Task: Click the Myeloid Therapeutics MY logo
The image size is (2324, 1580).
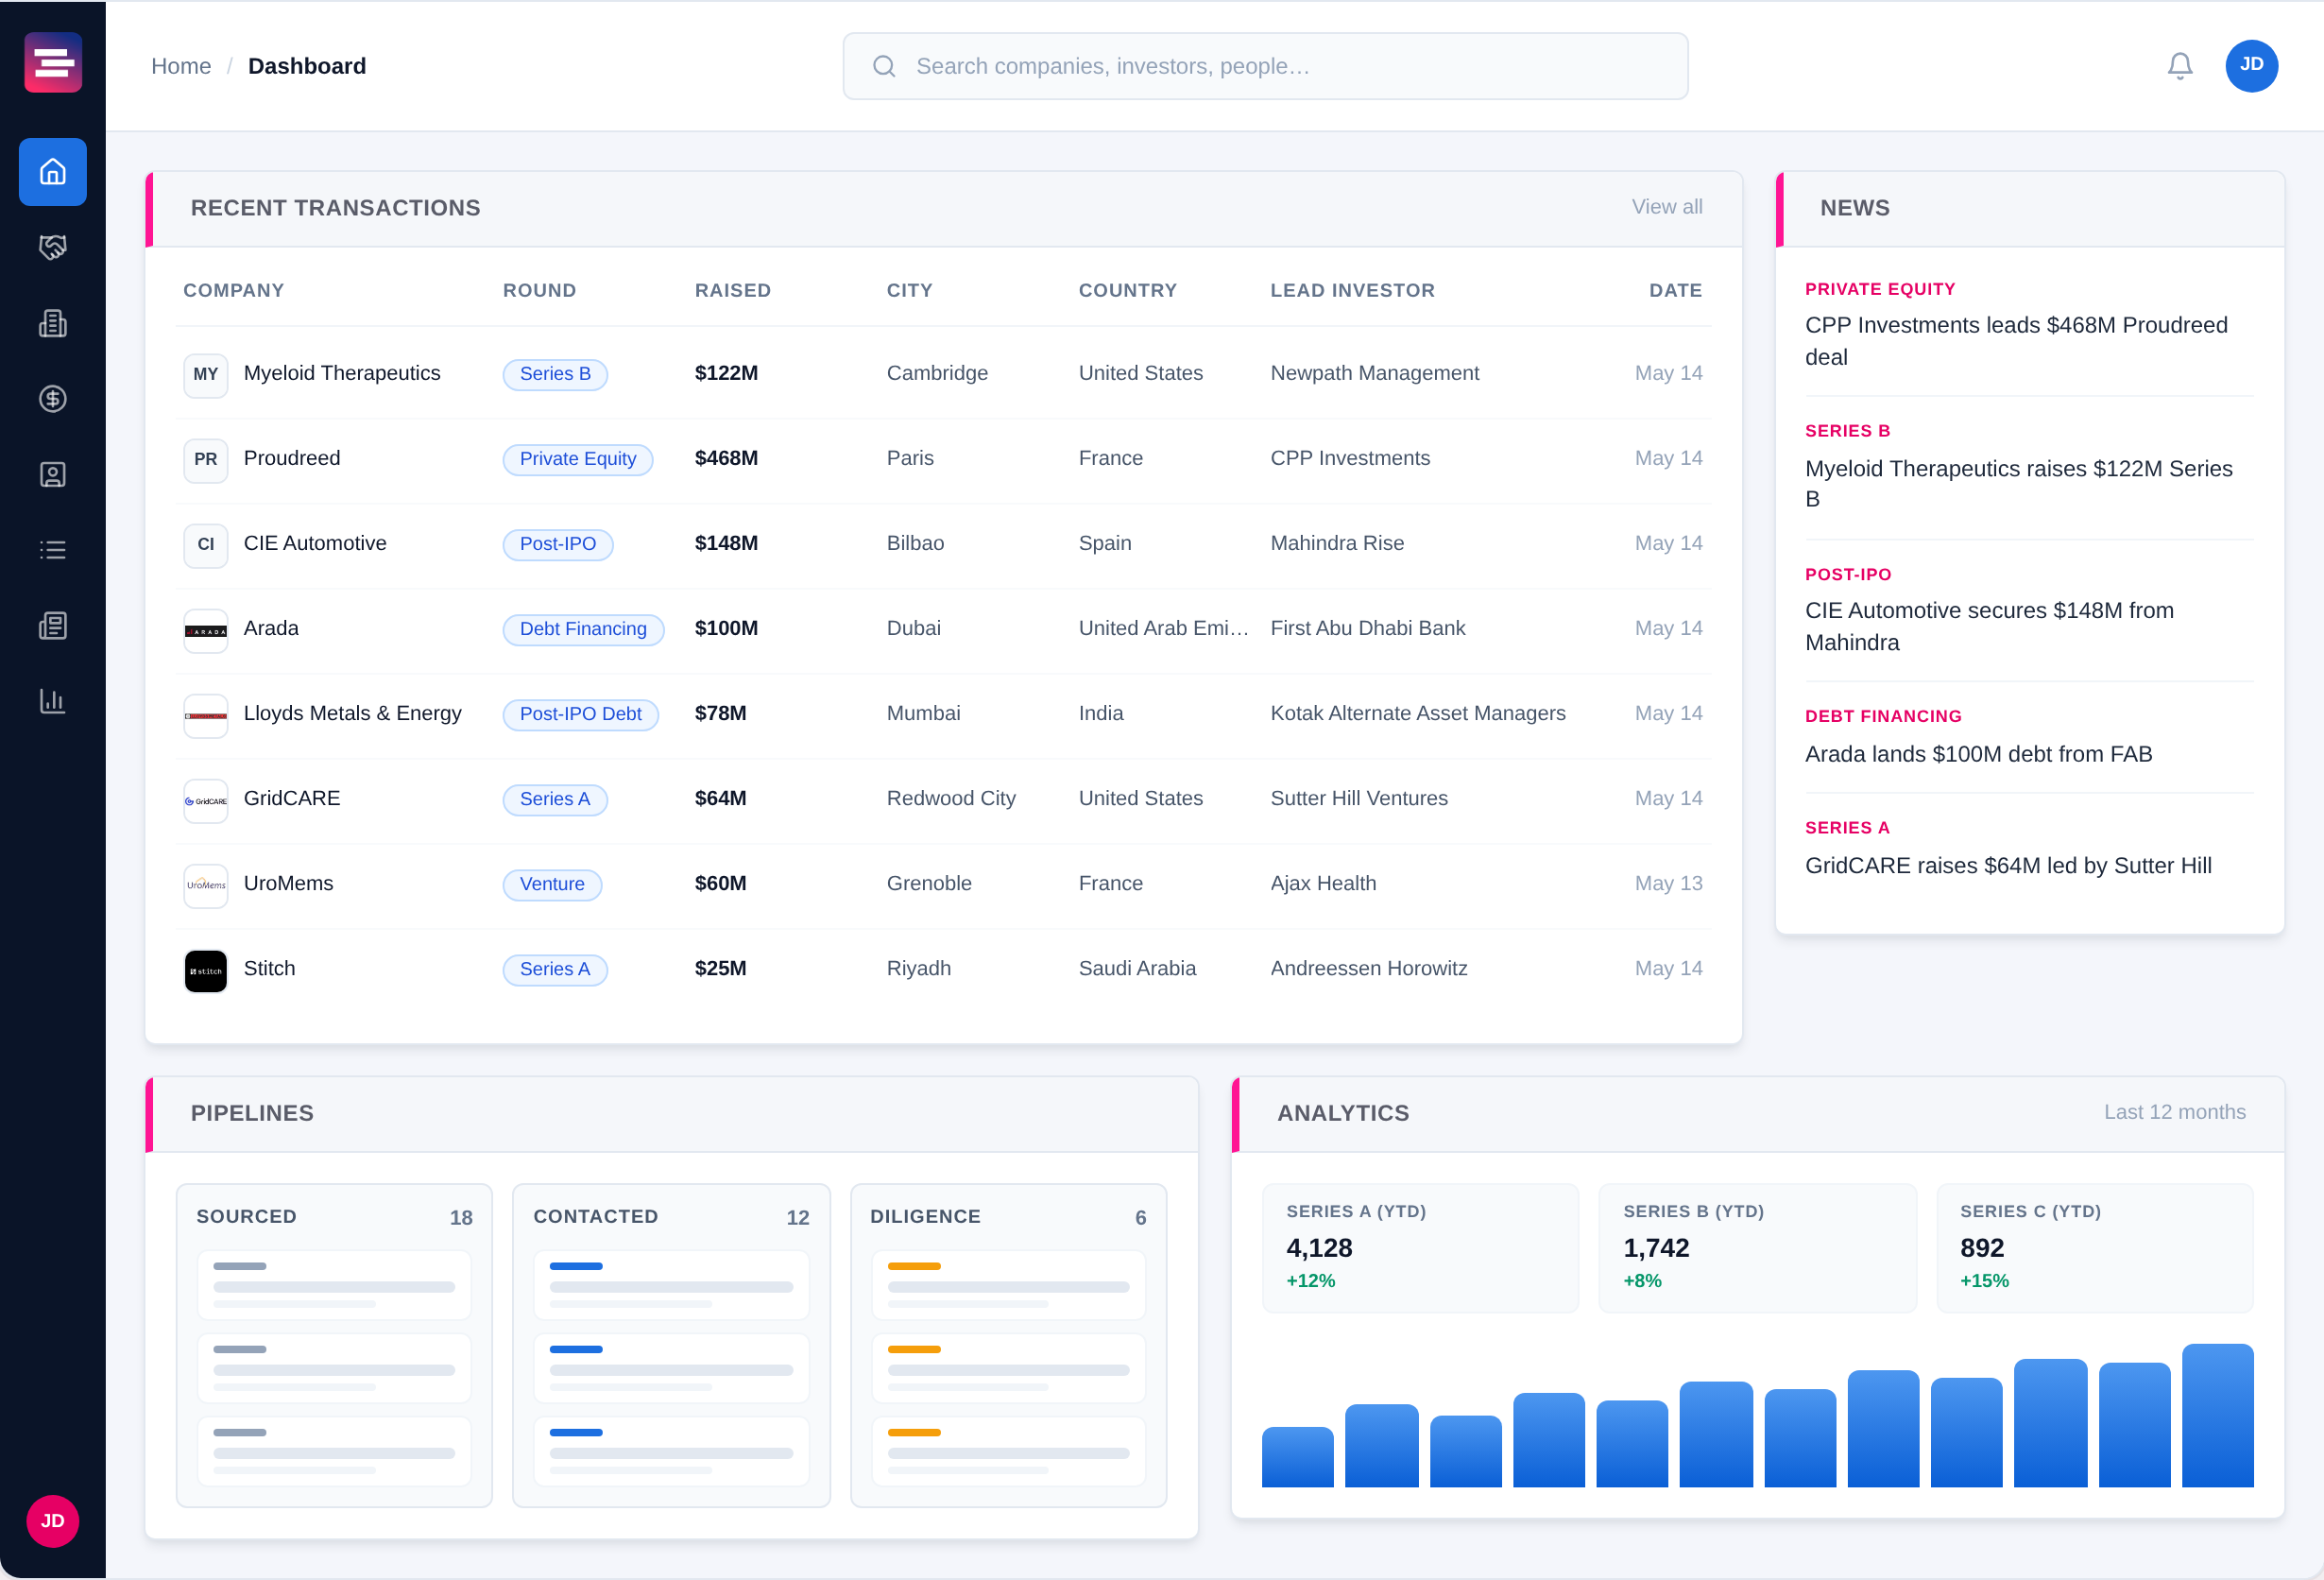Action: pyautogui.click(x=206, y=375)
